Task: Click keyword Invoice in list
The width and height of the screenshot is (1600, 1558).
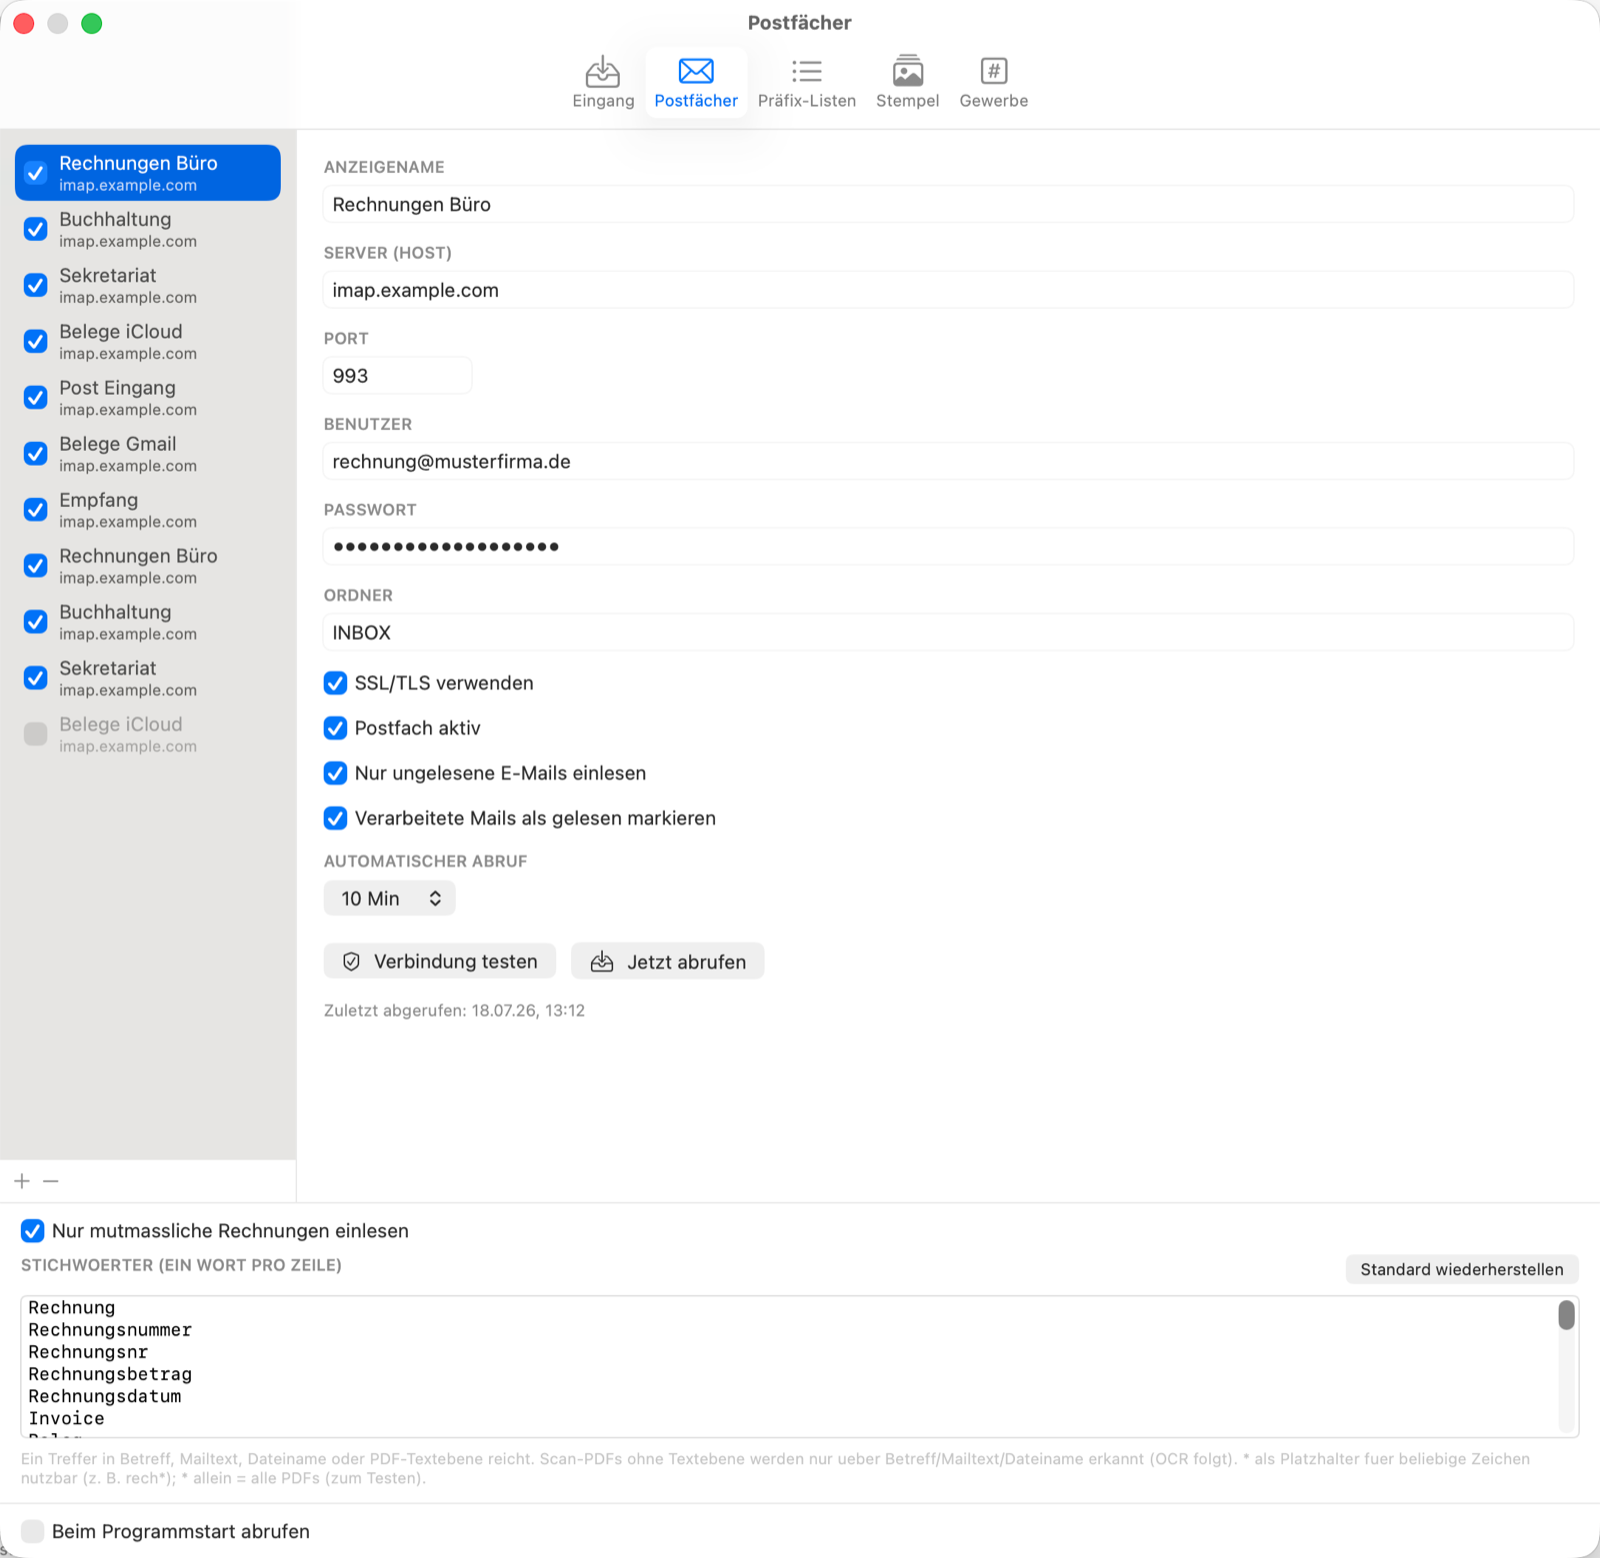Action: click(x=66, y=1418)
